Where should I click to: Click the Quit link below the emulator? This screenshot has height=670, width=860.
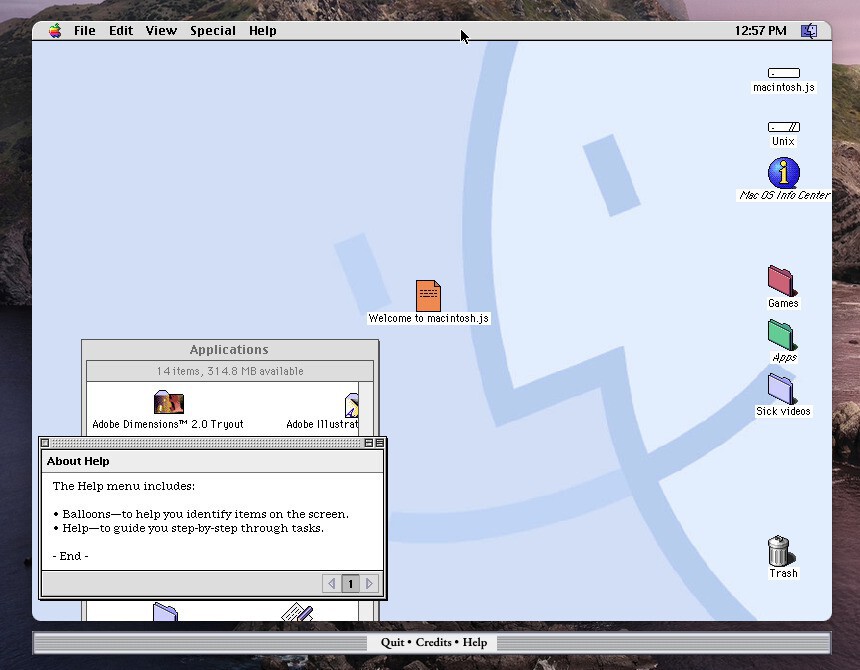tap(392, 642)
